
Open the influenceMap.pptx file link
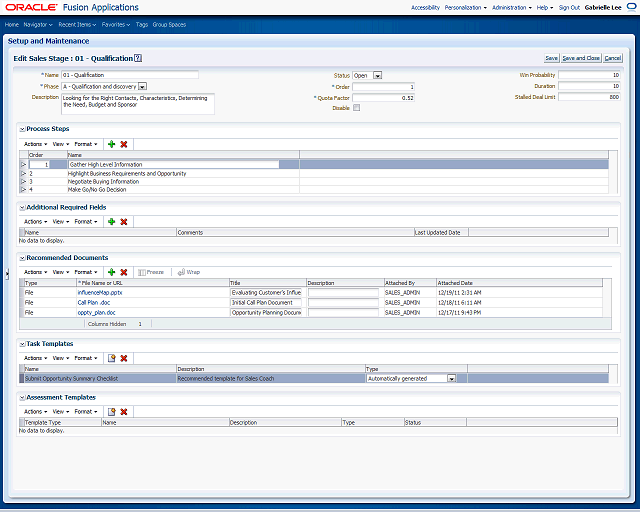click(100, 293)
